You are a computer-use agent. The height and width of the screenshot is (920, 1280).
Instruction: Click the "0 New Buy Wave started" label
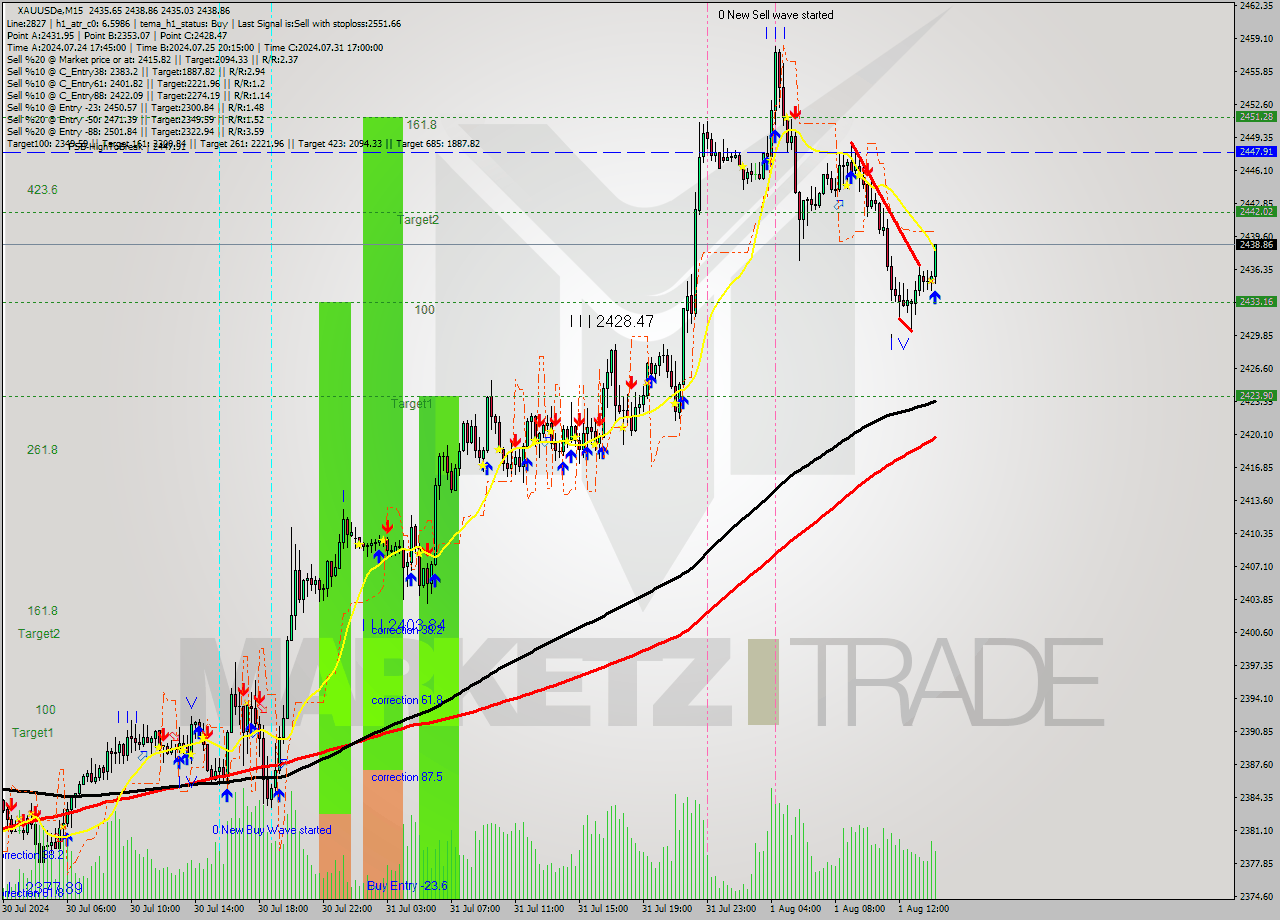click(x=272, y=830)
